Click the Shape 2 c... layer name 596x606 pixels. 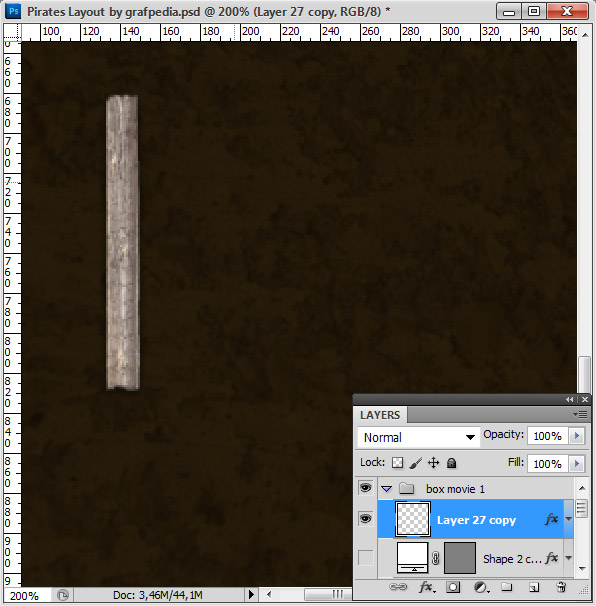512,558
